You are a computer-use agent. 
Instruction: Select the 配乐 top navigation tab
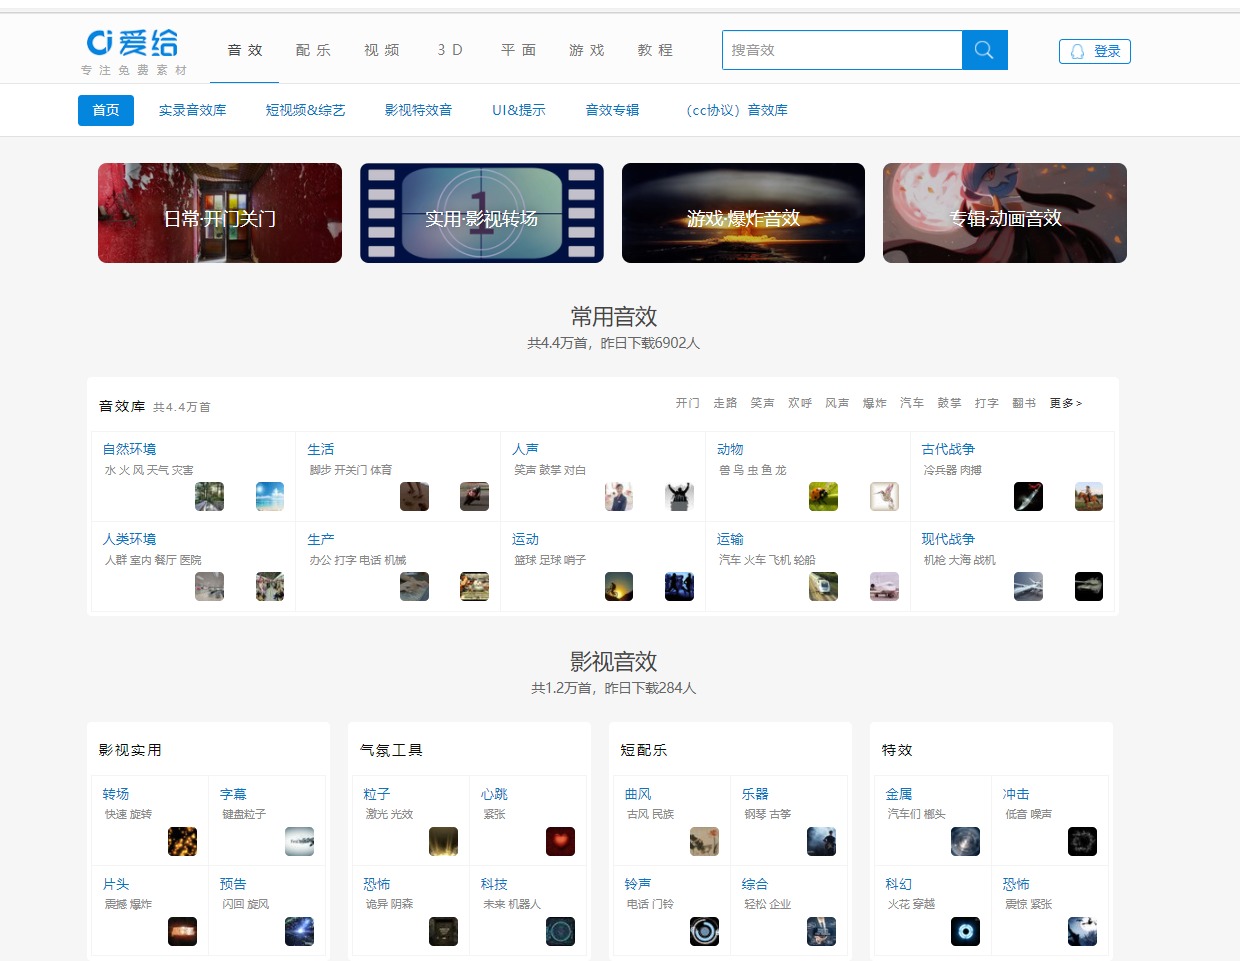(313, 50)
